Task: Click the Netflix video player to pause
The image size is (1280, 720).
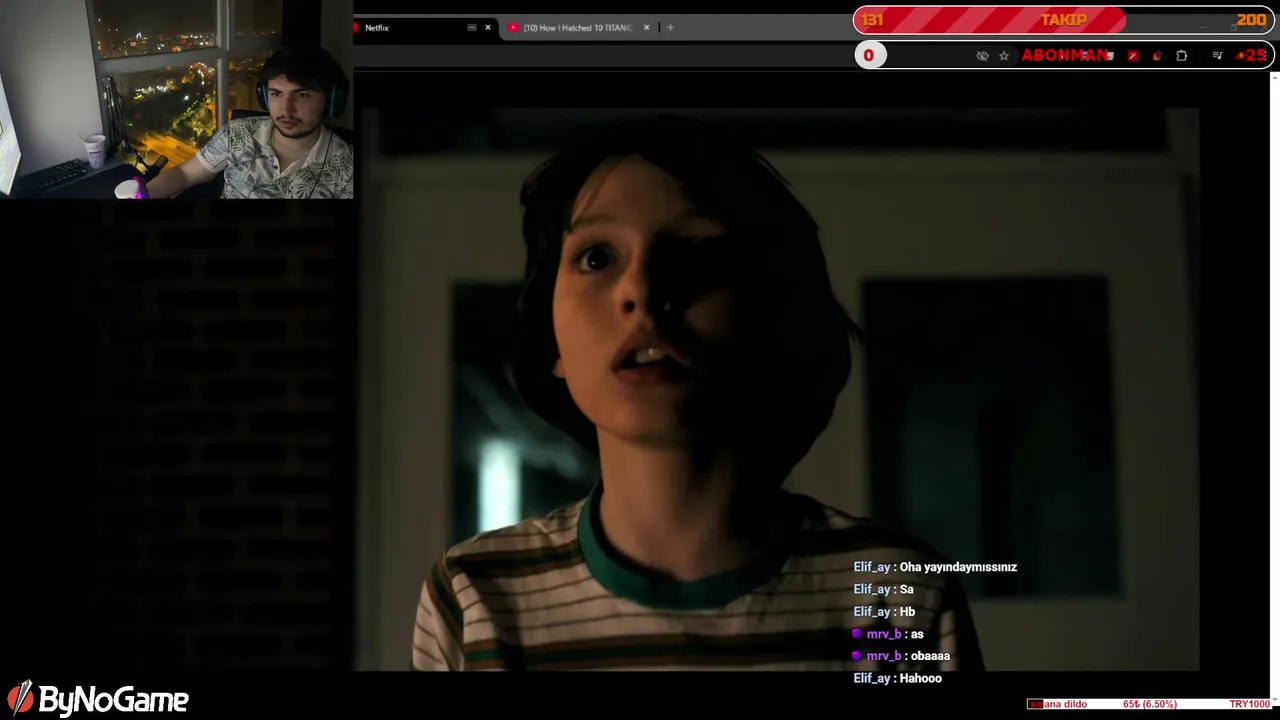Action: (780, 390)
